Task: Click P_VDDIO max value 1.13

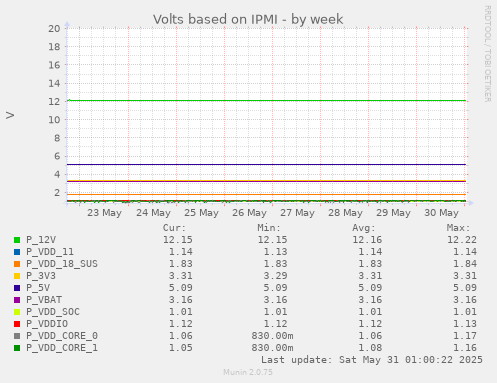Action: 465,324
